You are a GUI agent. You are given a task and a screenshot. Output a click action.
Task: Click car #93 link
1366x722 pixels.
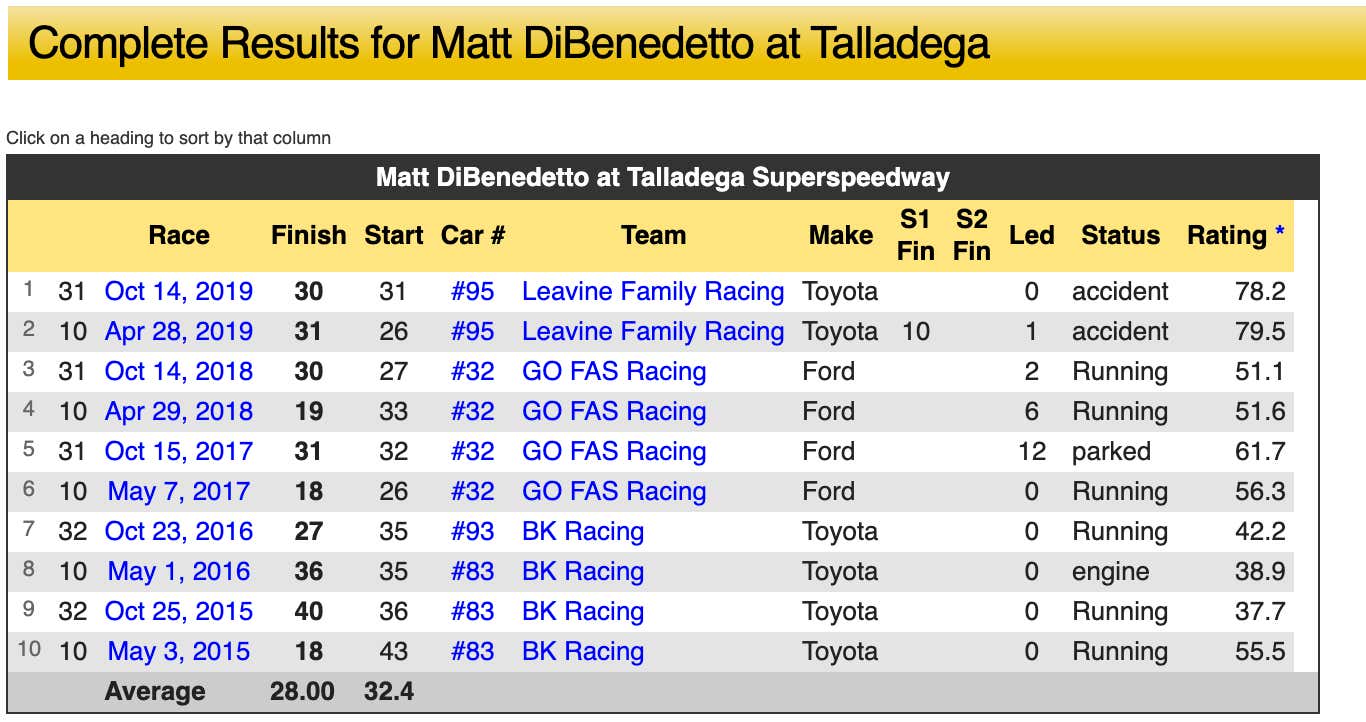pyautogui.click(x=472, y=531)
